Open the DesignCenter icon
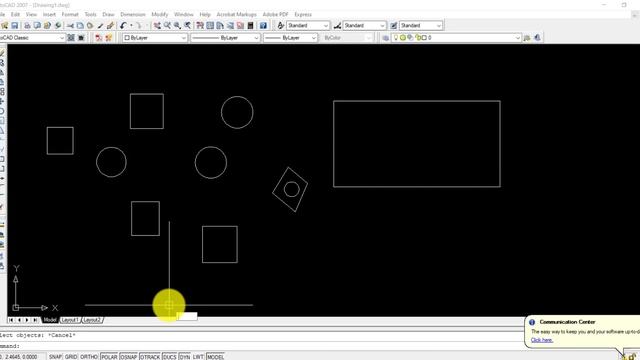The height and width of the screenshot is (360, 640). pyautogui.click(x=210, y=25)
